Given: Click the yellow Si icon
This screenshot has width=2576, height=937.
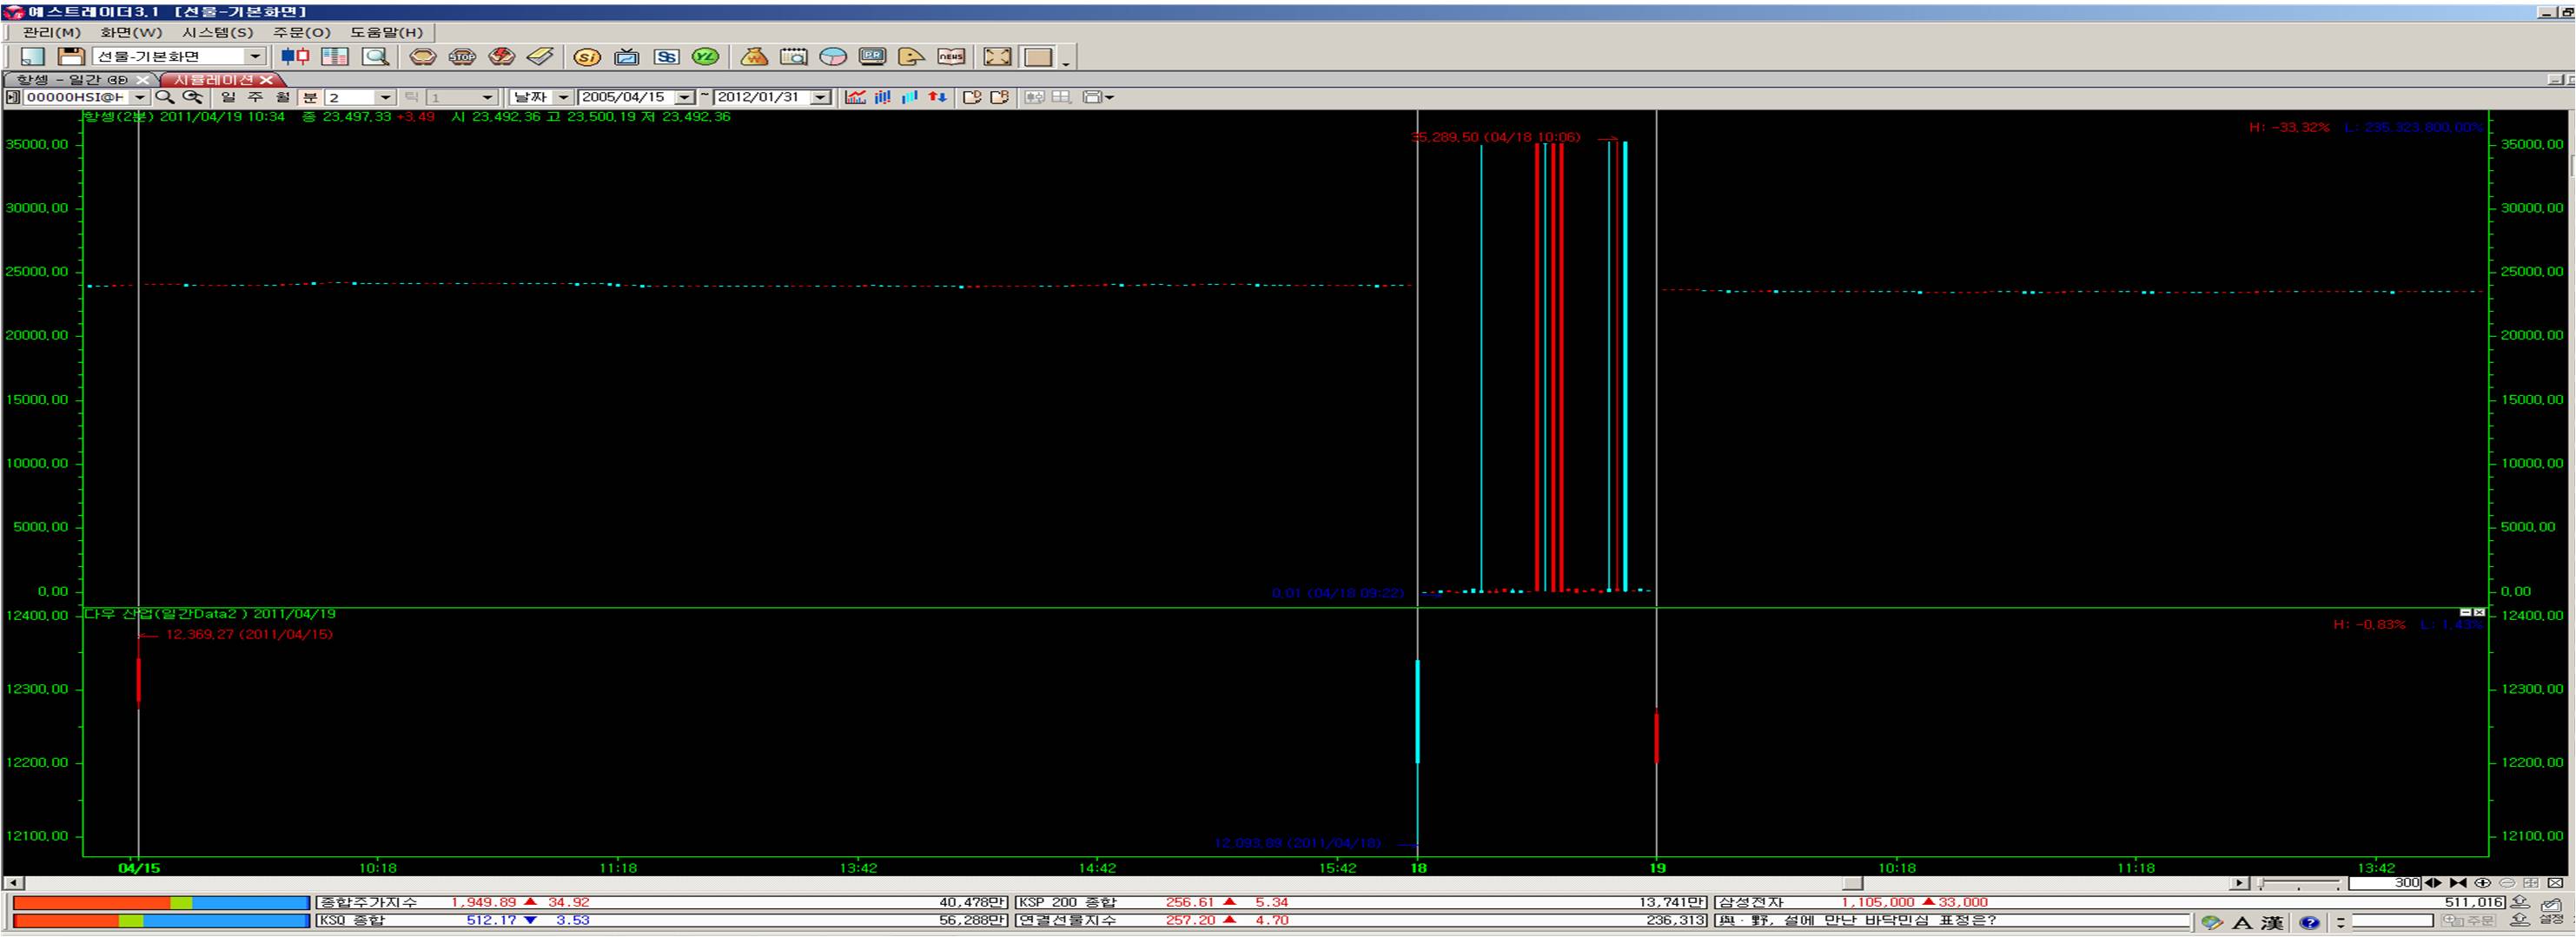Looking at the screenshot, I should click(x=587, y=57).
